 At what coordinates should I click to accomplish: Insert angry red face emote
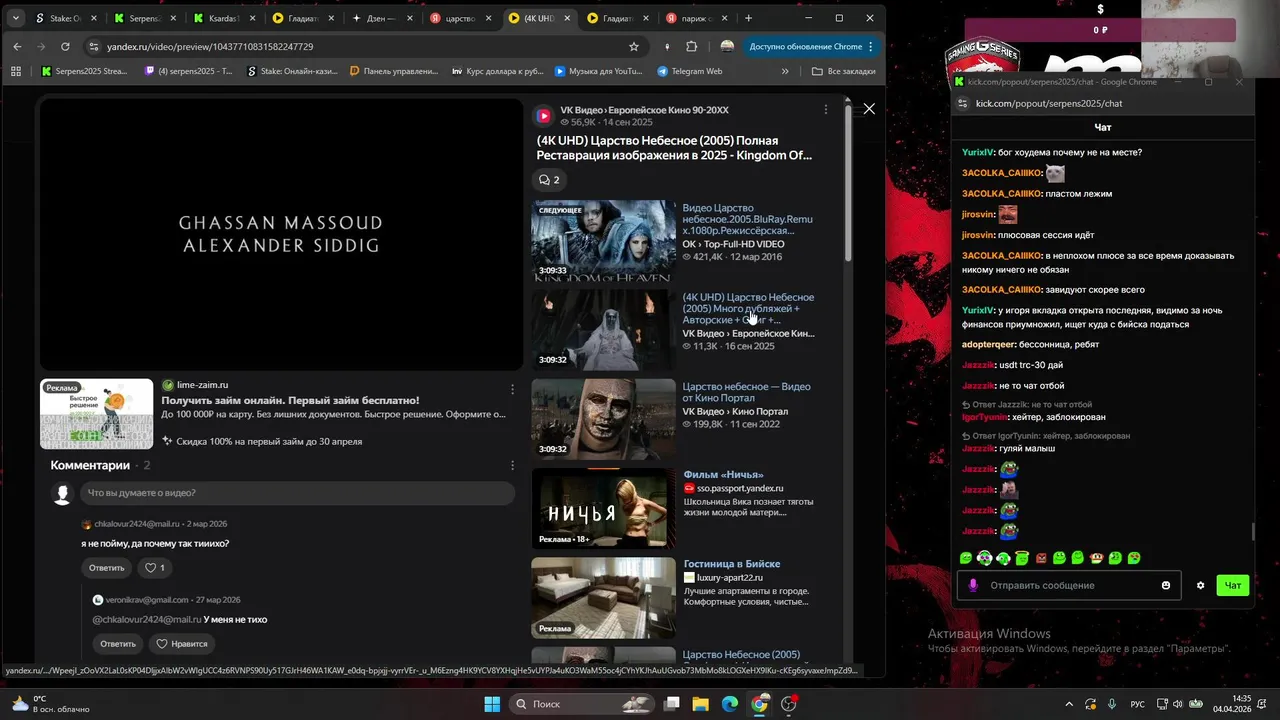point(1041,558)
